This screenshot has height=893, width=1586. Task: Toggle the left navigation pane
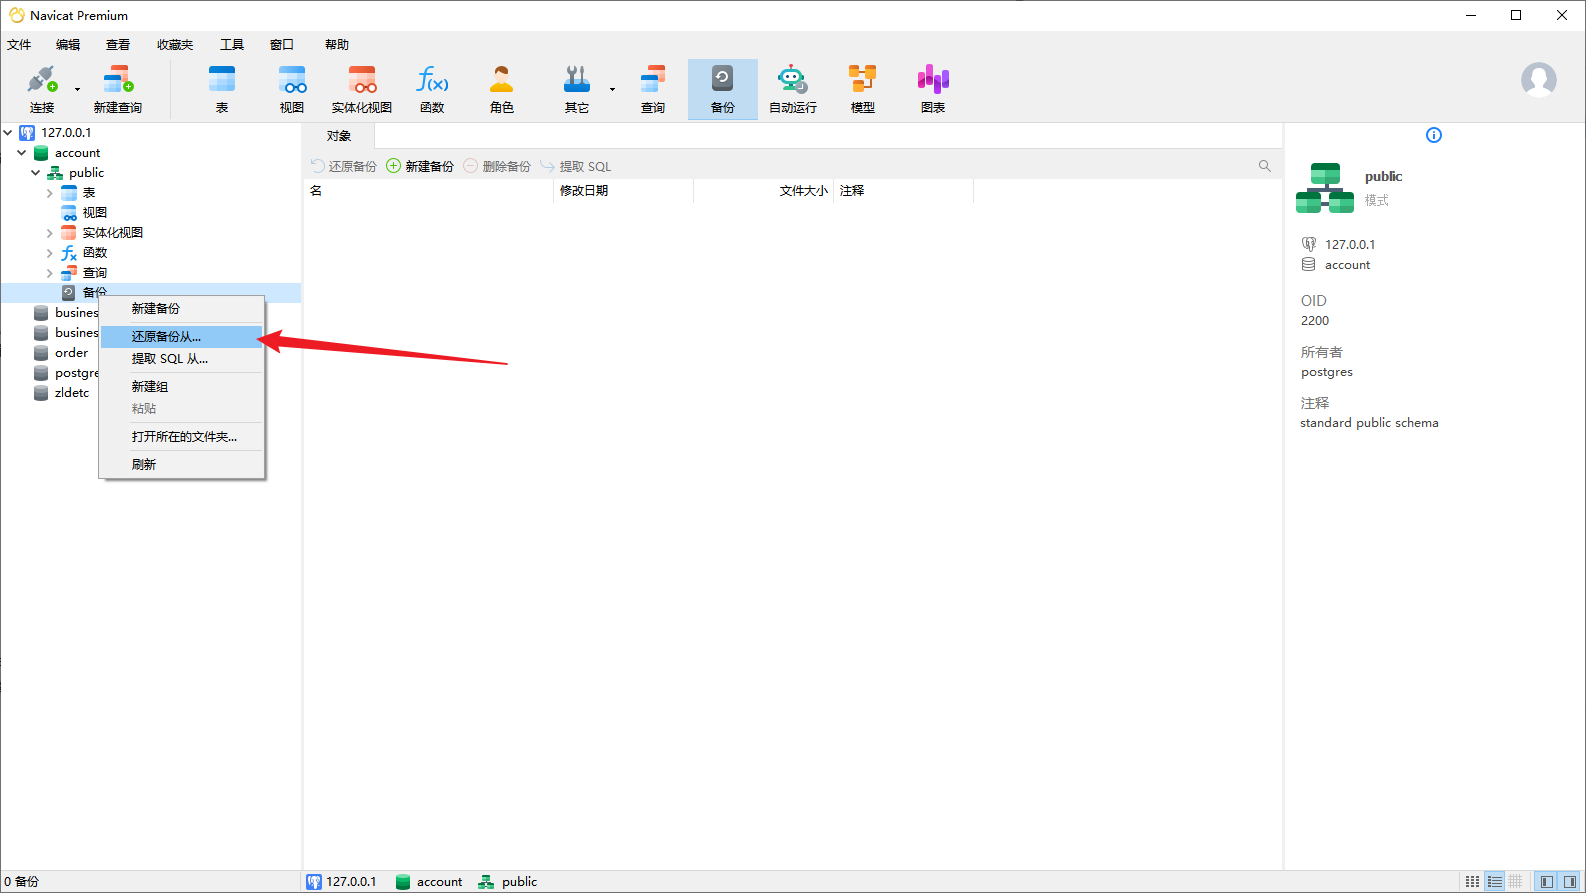[1547, 881]
